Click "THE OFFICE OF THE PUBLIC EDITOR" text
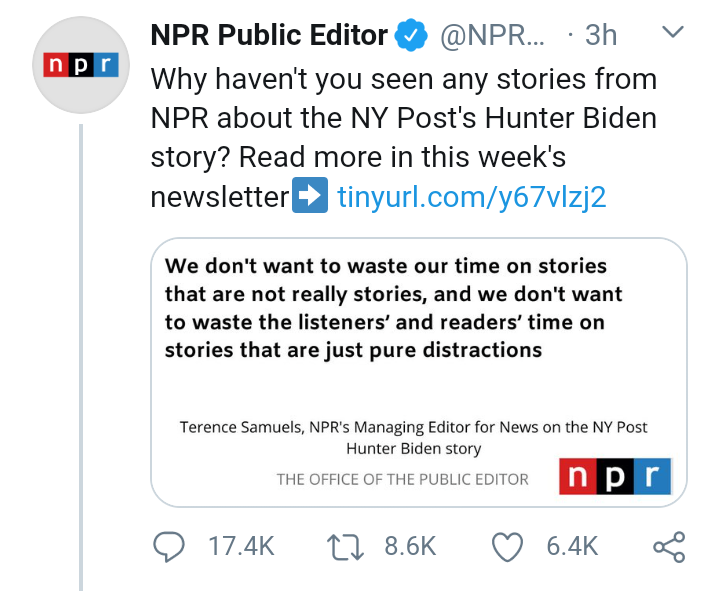This screenshot has width=717, height=591. pos(402,479)
